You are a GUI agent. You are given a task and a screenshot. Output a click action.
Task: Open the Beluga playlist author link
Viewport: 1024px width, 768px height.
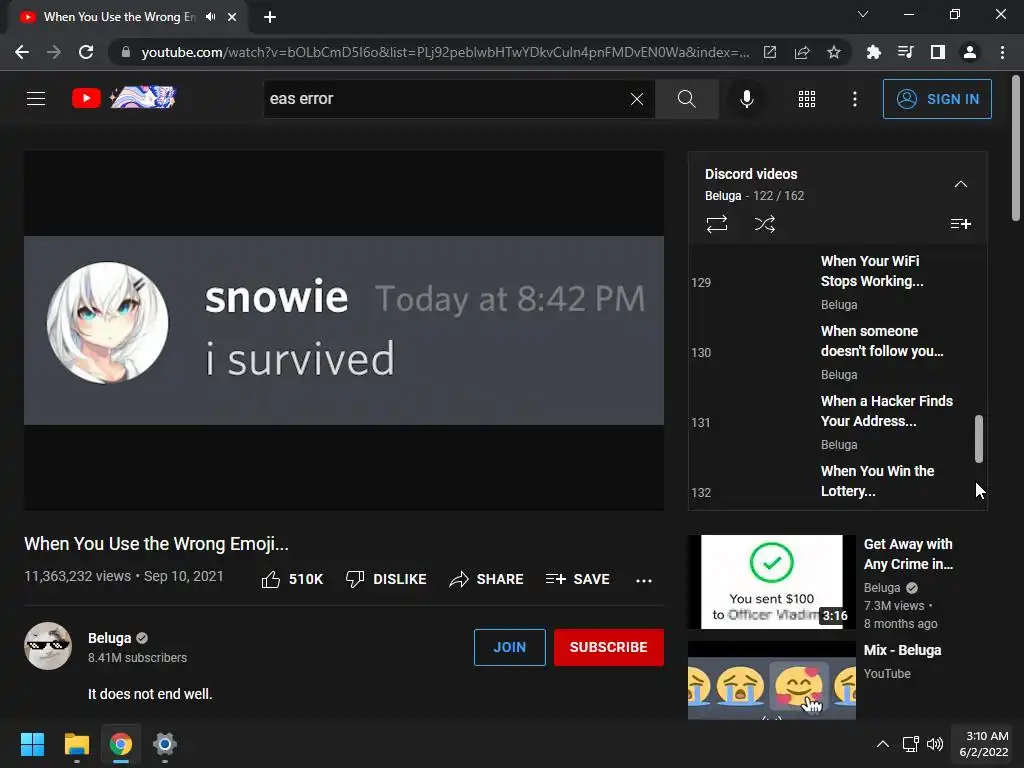(x=723, y=196)
